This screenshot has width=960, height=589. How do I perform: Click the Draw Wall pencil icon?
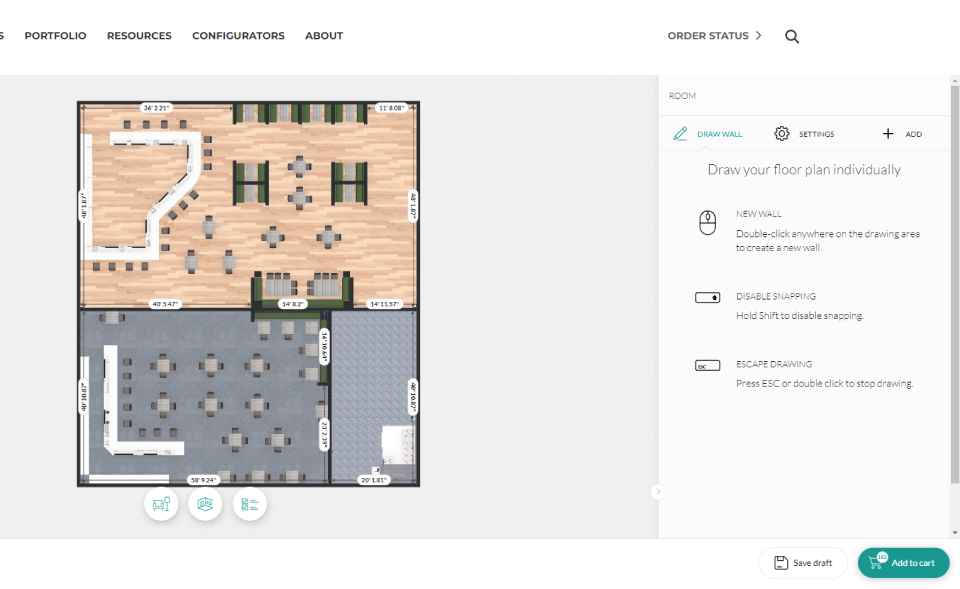(x=681, y=134)
